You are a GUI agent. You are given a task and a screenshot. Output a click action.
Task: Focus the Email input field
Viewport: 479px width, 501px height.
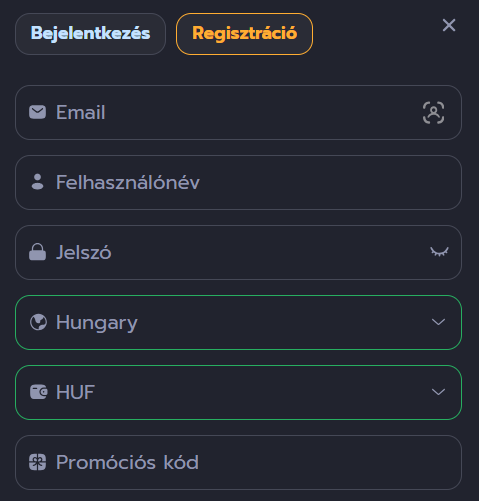[x=238, y=112]
